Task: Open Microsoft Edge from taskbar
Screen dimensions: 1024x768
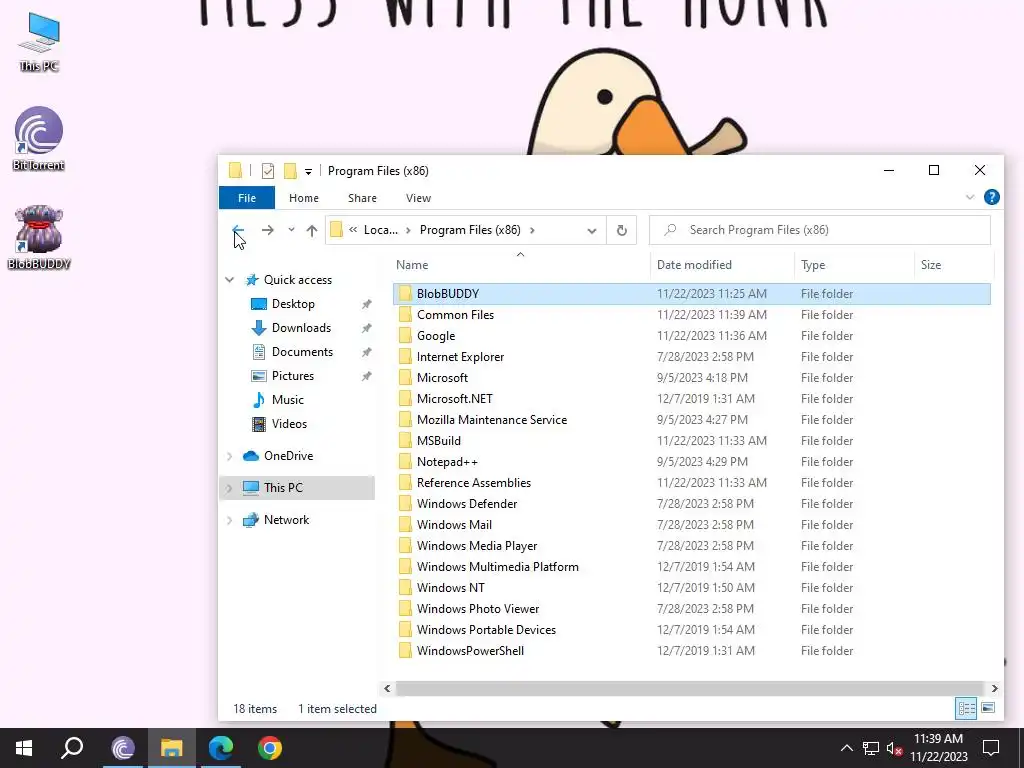Action: (221, 748)
